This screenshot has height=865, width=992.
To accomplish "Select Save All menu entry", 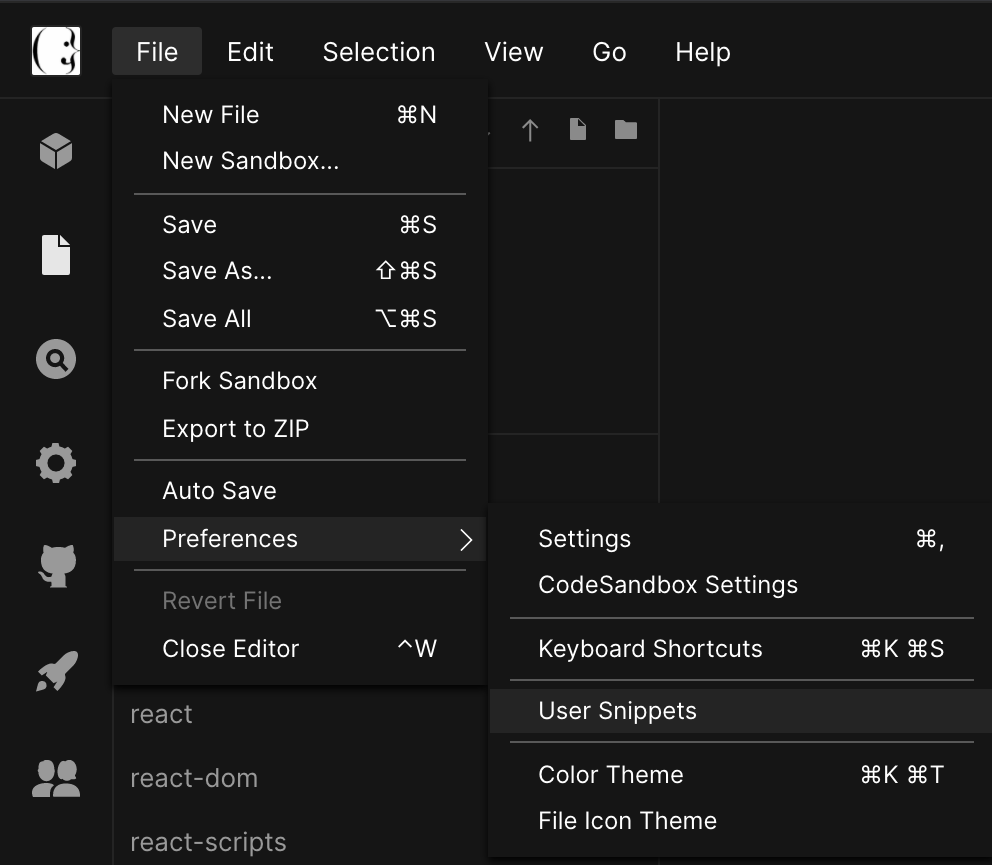I will tap(300, 318).
